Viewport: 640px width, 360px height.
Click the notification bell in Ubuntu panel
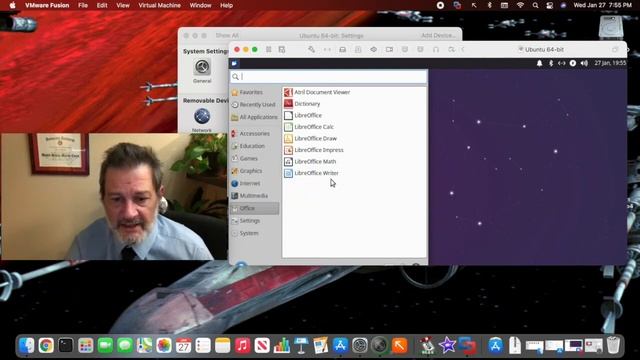click(540, 63)
